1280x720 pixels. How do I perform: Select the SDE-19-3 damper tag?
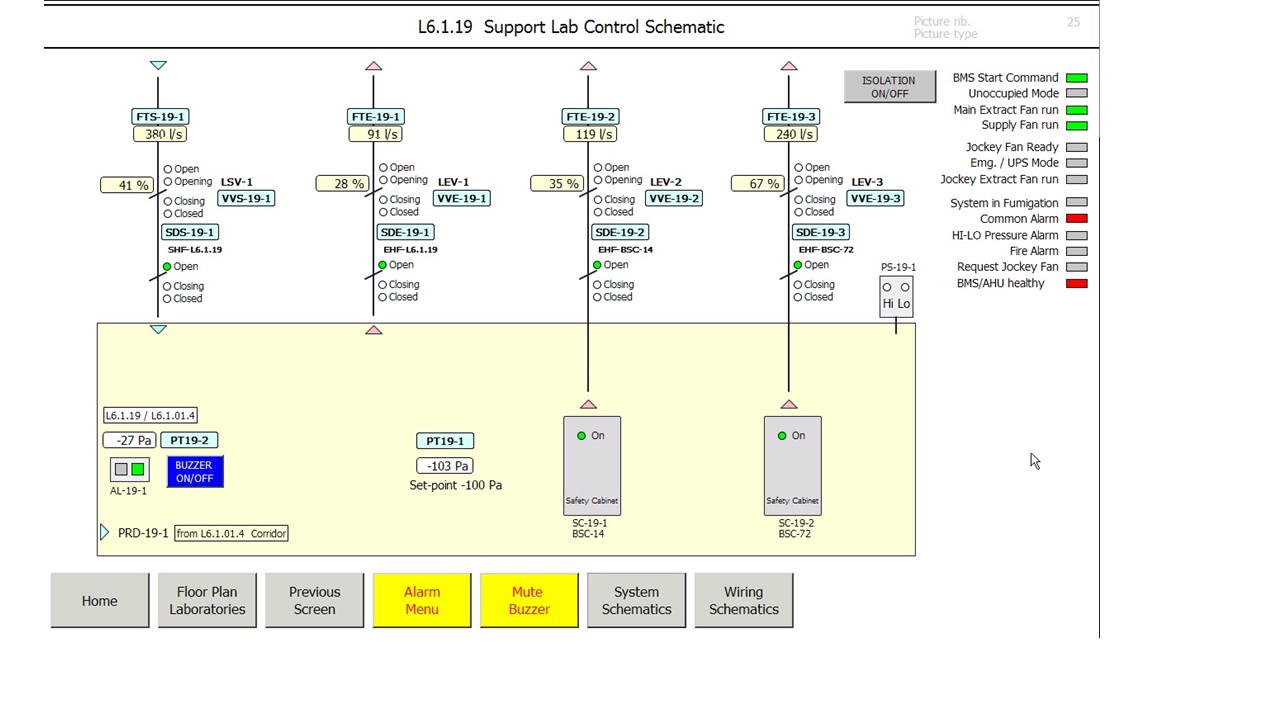[x=821, y=232]
